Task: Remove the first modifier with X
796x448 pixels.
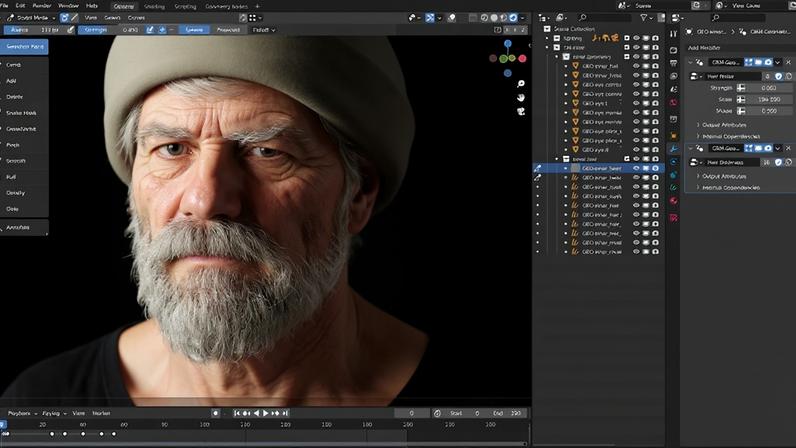Action: [x=788, y=62]
